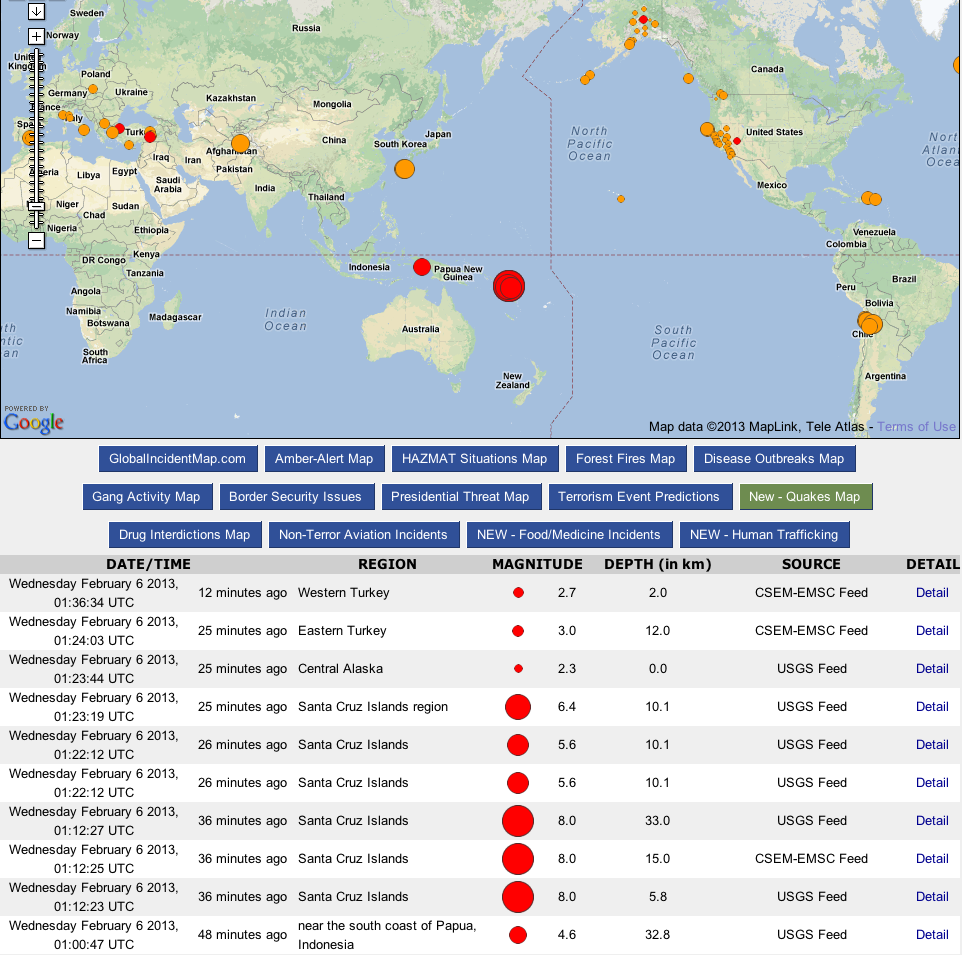Open the Disease Outbreaks Map
Image resolution: width=962 pixels, height=955 pixels.
(x=773, y=459)
